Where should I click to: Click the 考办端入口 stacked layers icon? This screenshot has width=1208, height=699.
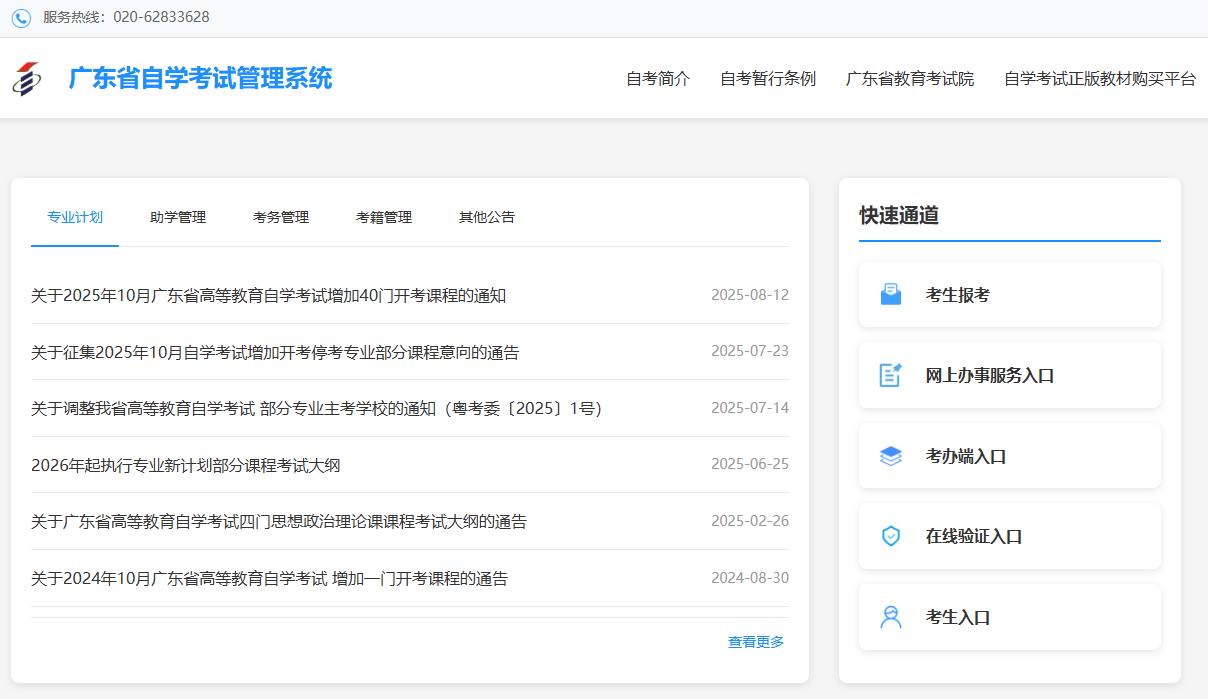tap(890, 456)
